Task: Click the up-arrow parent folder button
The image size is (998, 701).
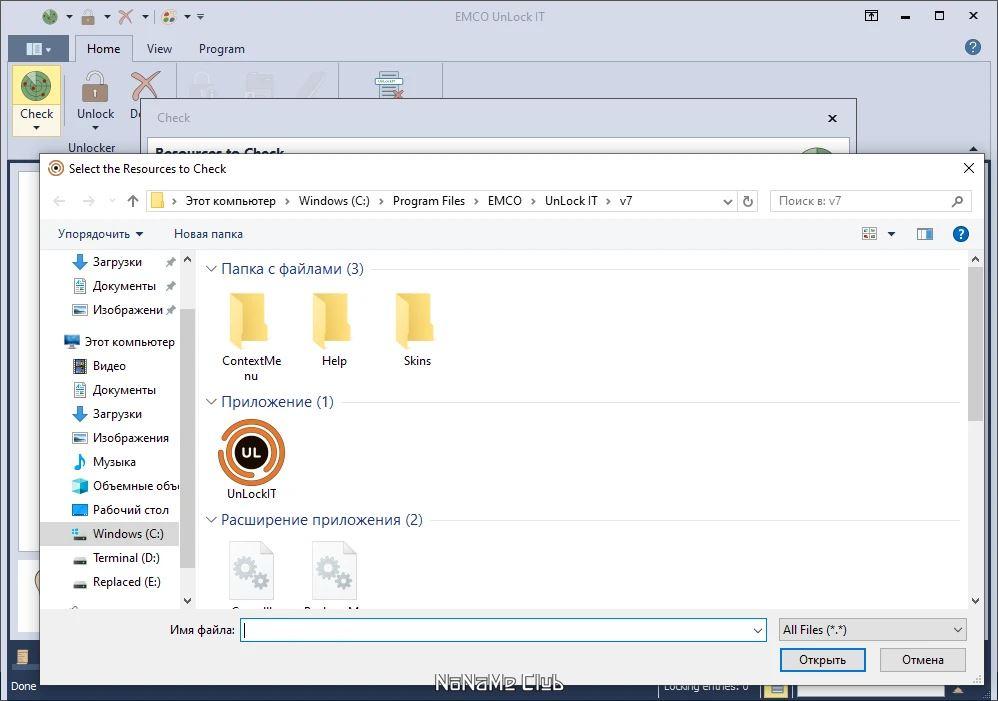Action: [132, 201]
